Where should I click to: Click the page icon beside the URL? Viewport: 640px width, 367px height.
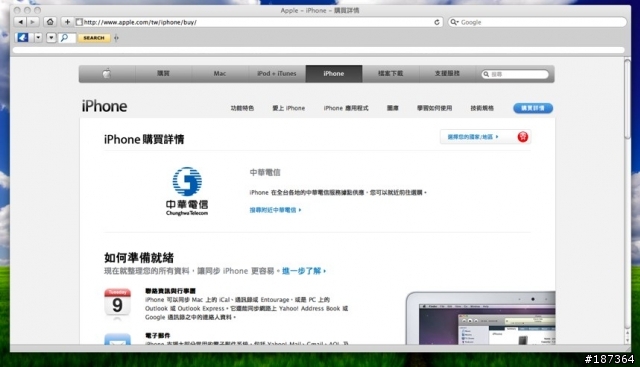tap(79, 22)
